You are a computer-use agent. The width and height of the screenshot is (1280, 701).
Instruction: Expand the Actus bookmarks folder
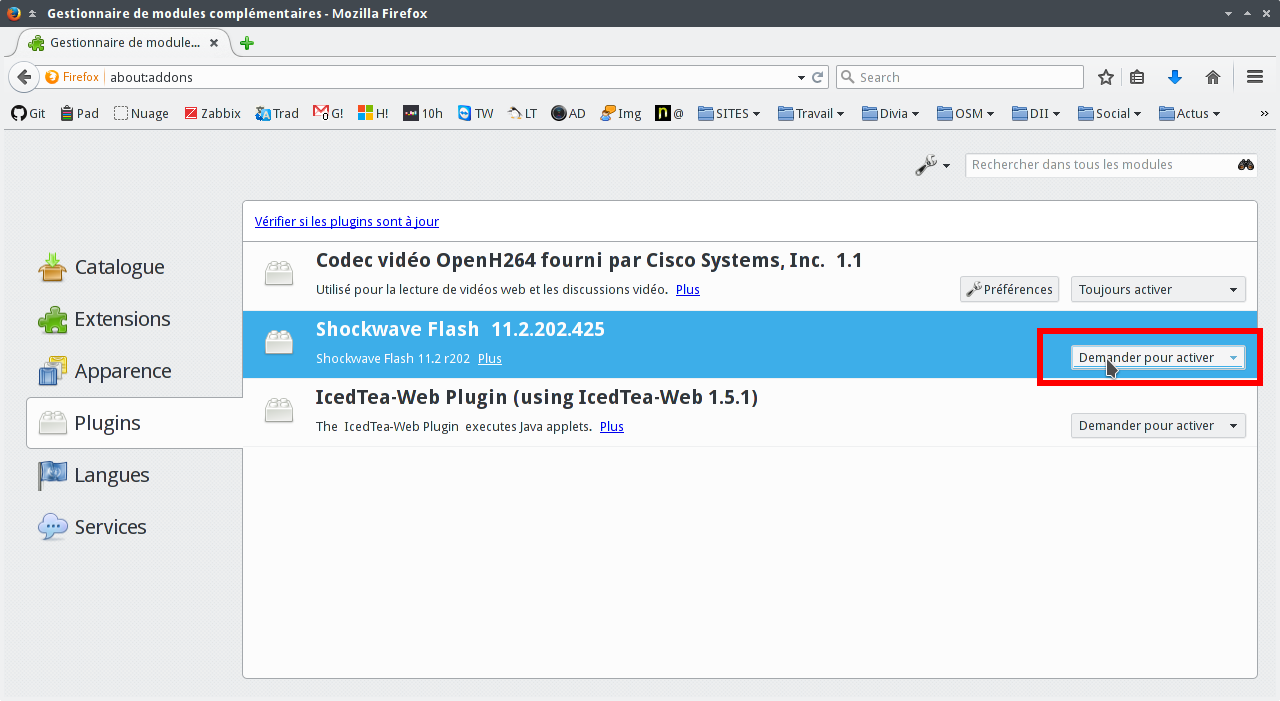(1190, 113)
